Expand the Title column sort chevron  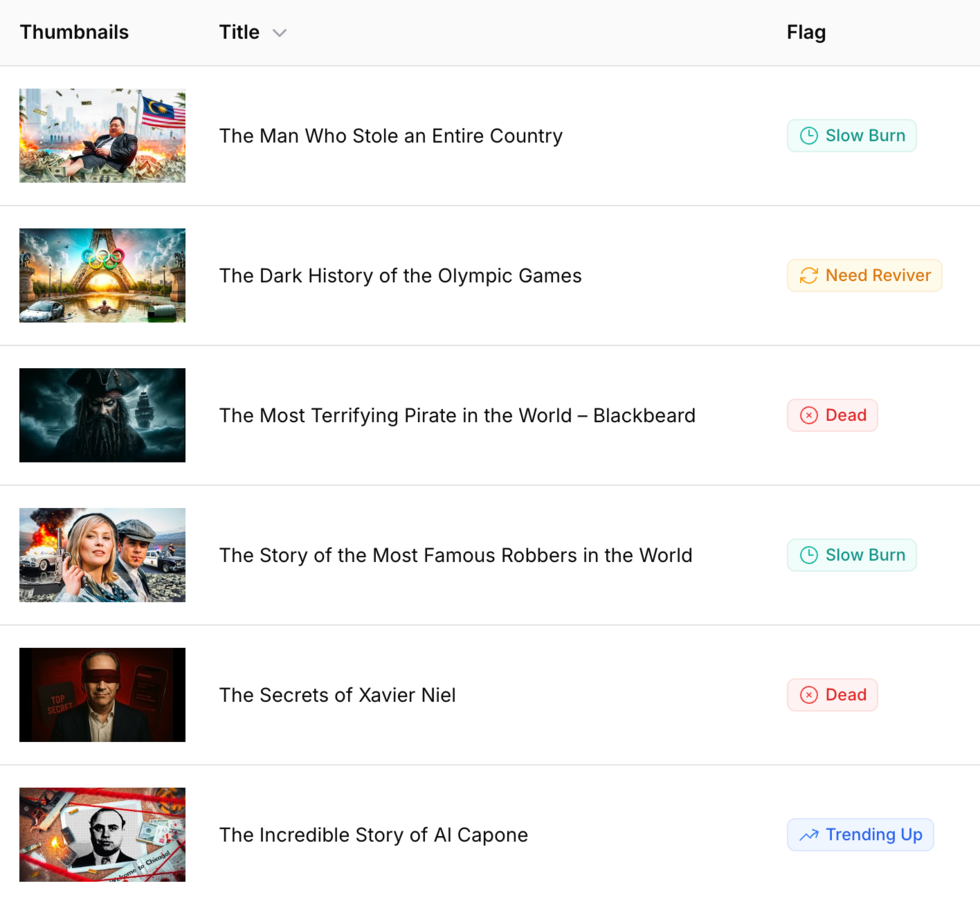[280, 33]
